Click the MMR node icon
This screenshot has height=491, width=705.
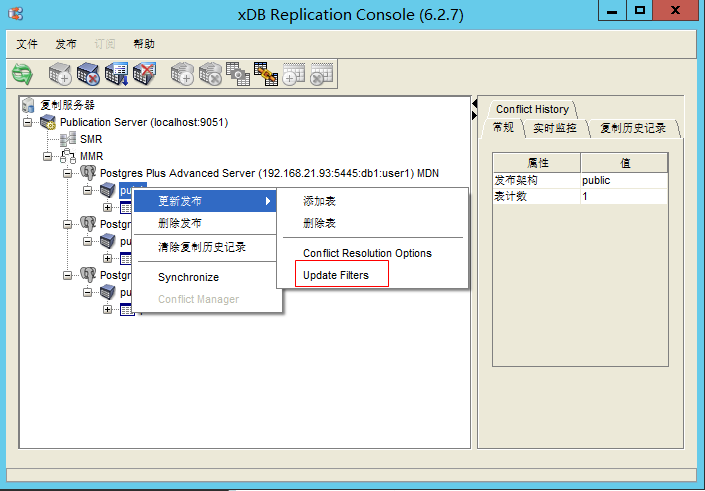tap(68, 156)
